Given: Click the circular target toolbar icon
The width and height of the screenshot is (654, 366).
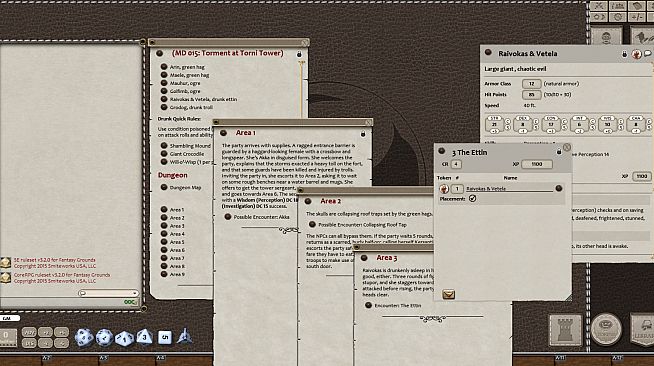Looking at the screenshot, I should pos(618,17).
